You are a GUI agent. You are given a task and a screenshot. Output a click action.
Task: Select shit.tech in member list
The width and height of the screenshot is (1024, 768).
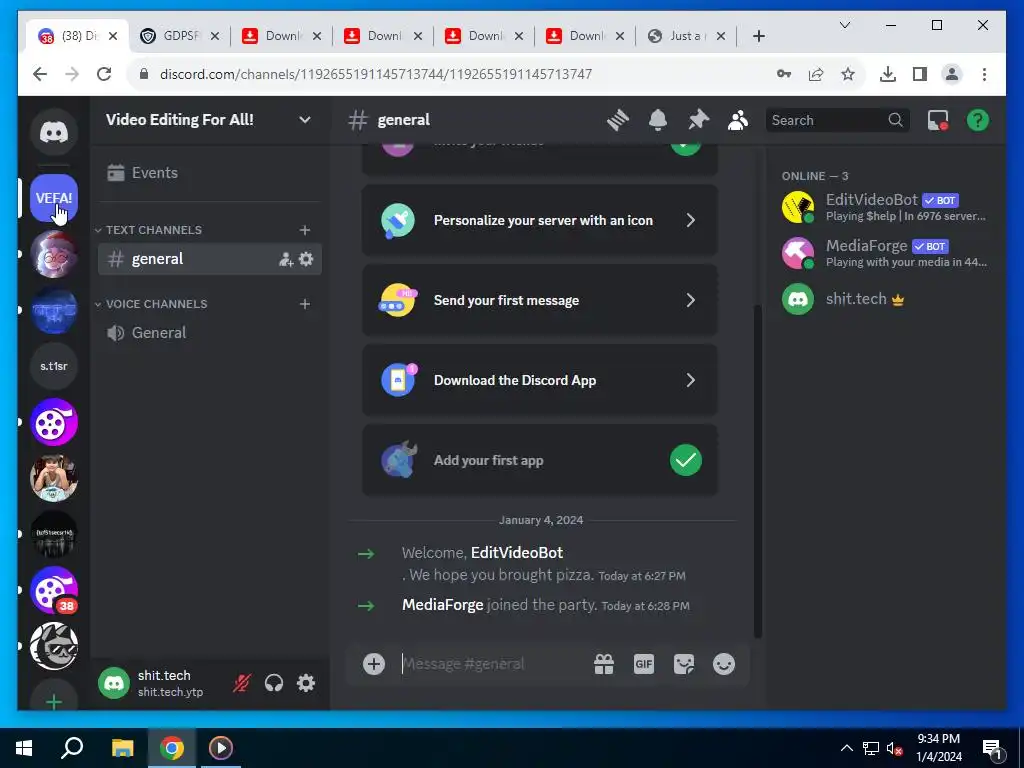(886, 299)
